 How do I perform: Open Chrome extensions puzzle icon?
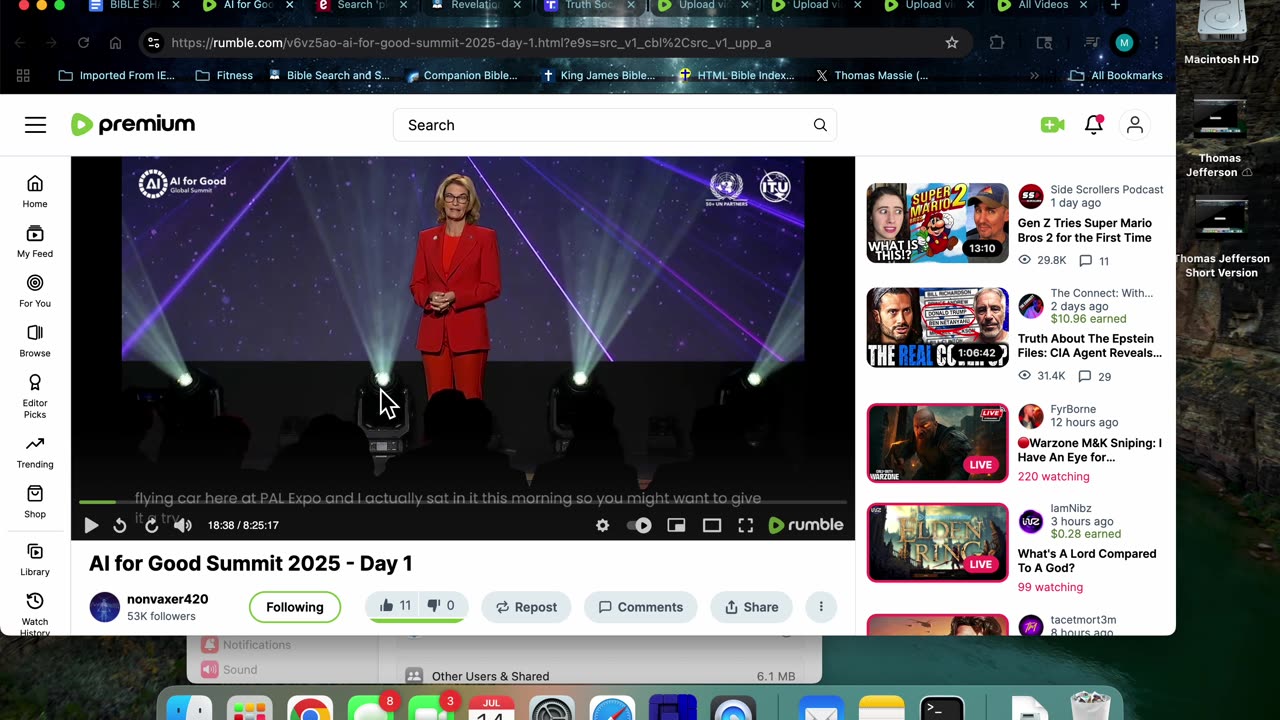point(997,43)
